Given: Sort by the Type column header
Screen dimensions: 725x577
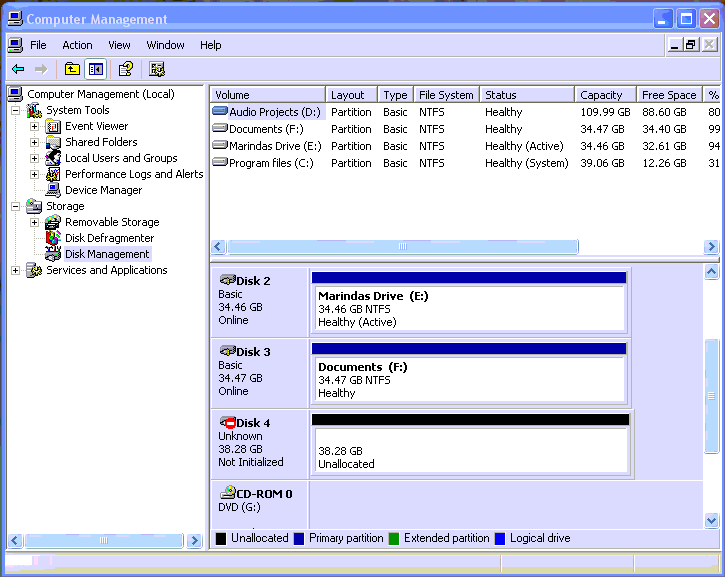Looking at the screenshot, I should [396, 95].
